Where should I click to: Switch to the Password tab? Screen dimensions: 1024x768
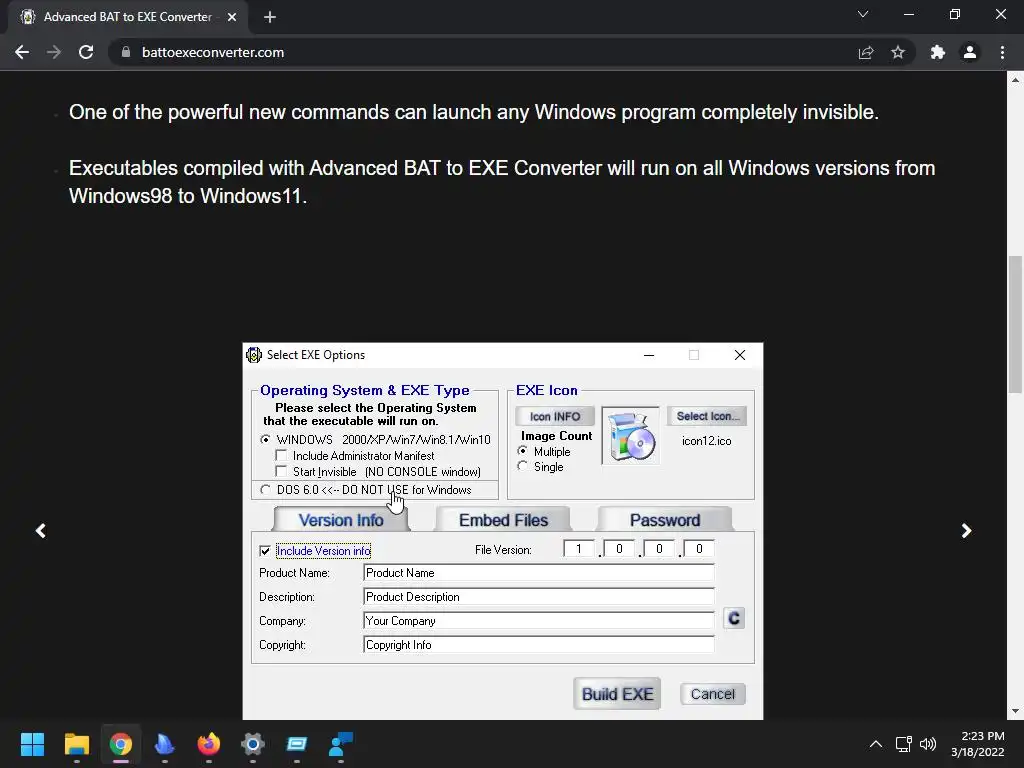pyautogui.click(x=665, y=520)
